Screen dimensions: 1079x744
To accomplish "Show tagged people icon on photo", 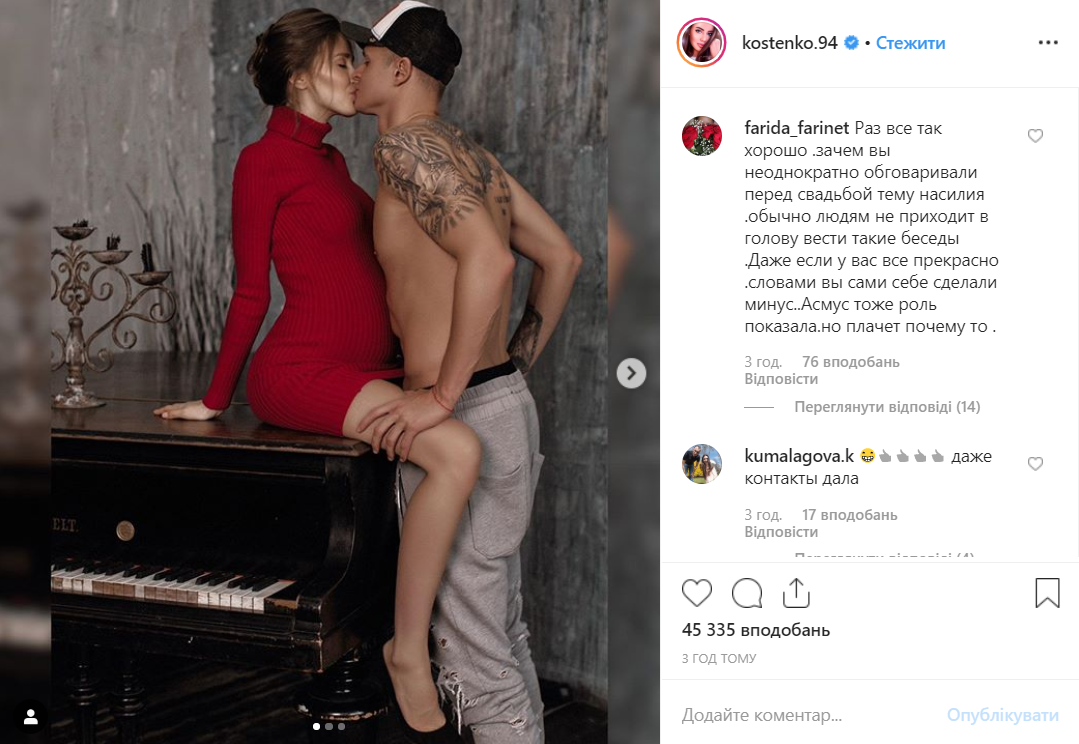I will click(31, 717).
